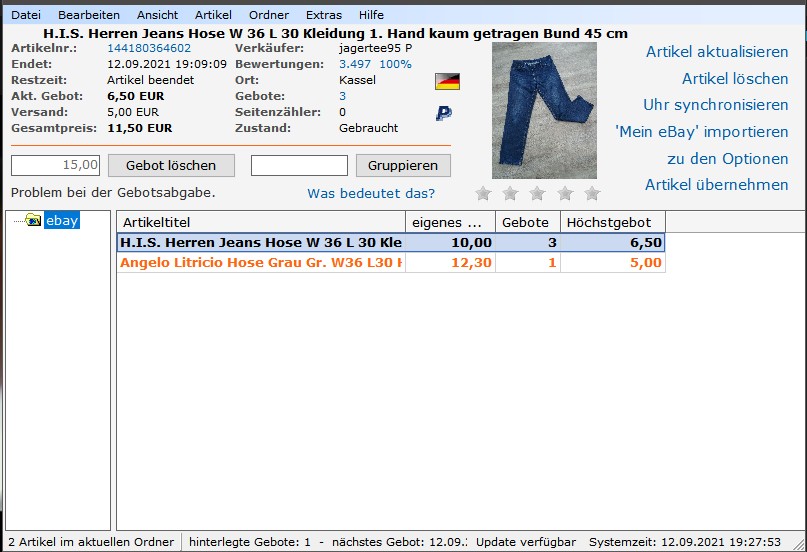Image resolution: width=807 pixels, height=552 pixels.
Task: Open the Ordner menu
Action: [x=269, y=15]
